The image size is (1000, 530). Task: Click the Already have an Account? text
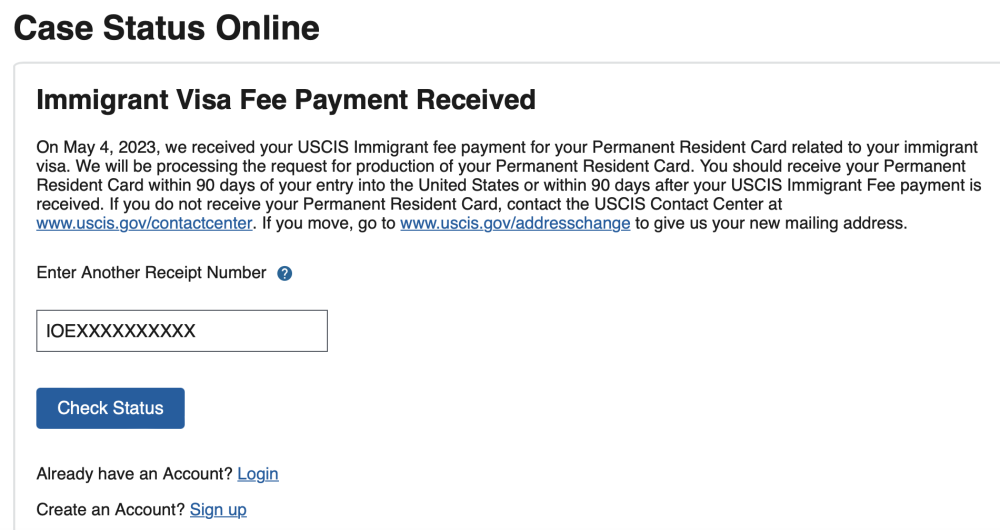[x=135, y=474]
